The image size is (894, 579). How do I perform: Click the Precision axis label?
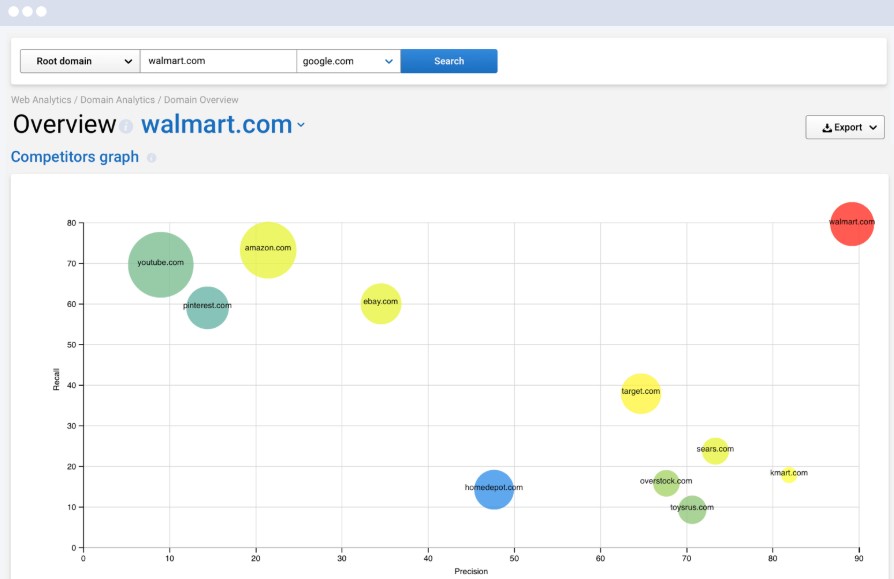click(471, 571)
